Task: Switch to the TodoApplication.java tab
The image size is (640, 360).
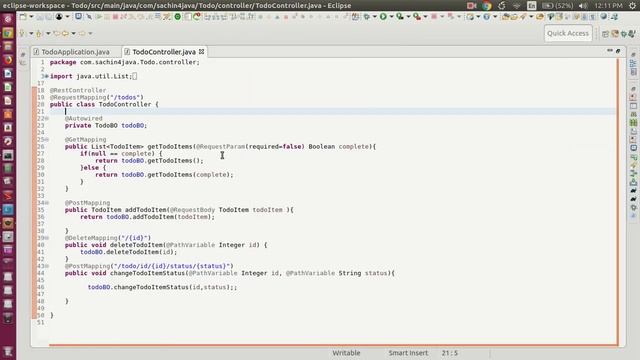Action: point(76,52)
